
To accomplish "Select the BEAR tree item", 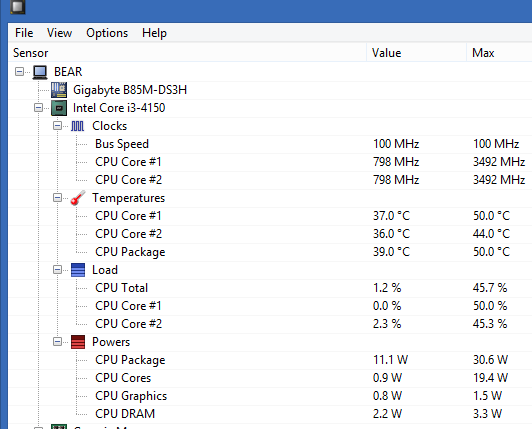I will [68, 72].
